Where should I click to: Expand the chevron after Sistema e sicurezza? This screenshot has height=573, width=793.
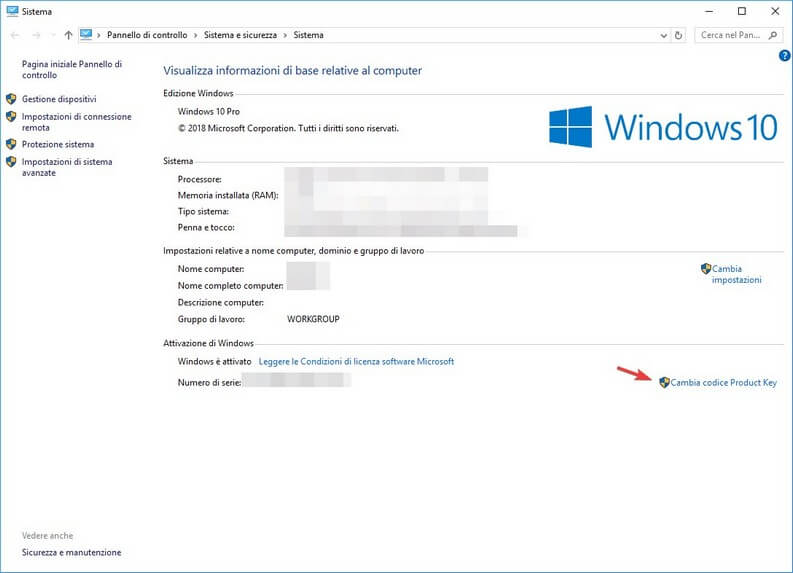(x=285, y=35)
